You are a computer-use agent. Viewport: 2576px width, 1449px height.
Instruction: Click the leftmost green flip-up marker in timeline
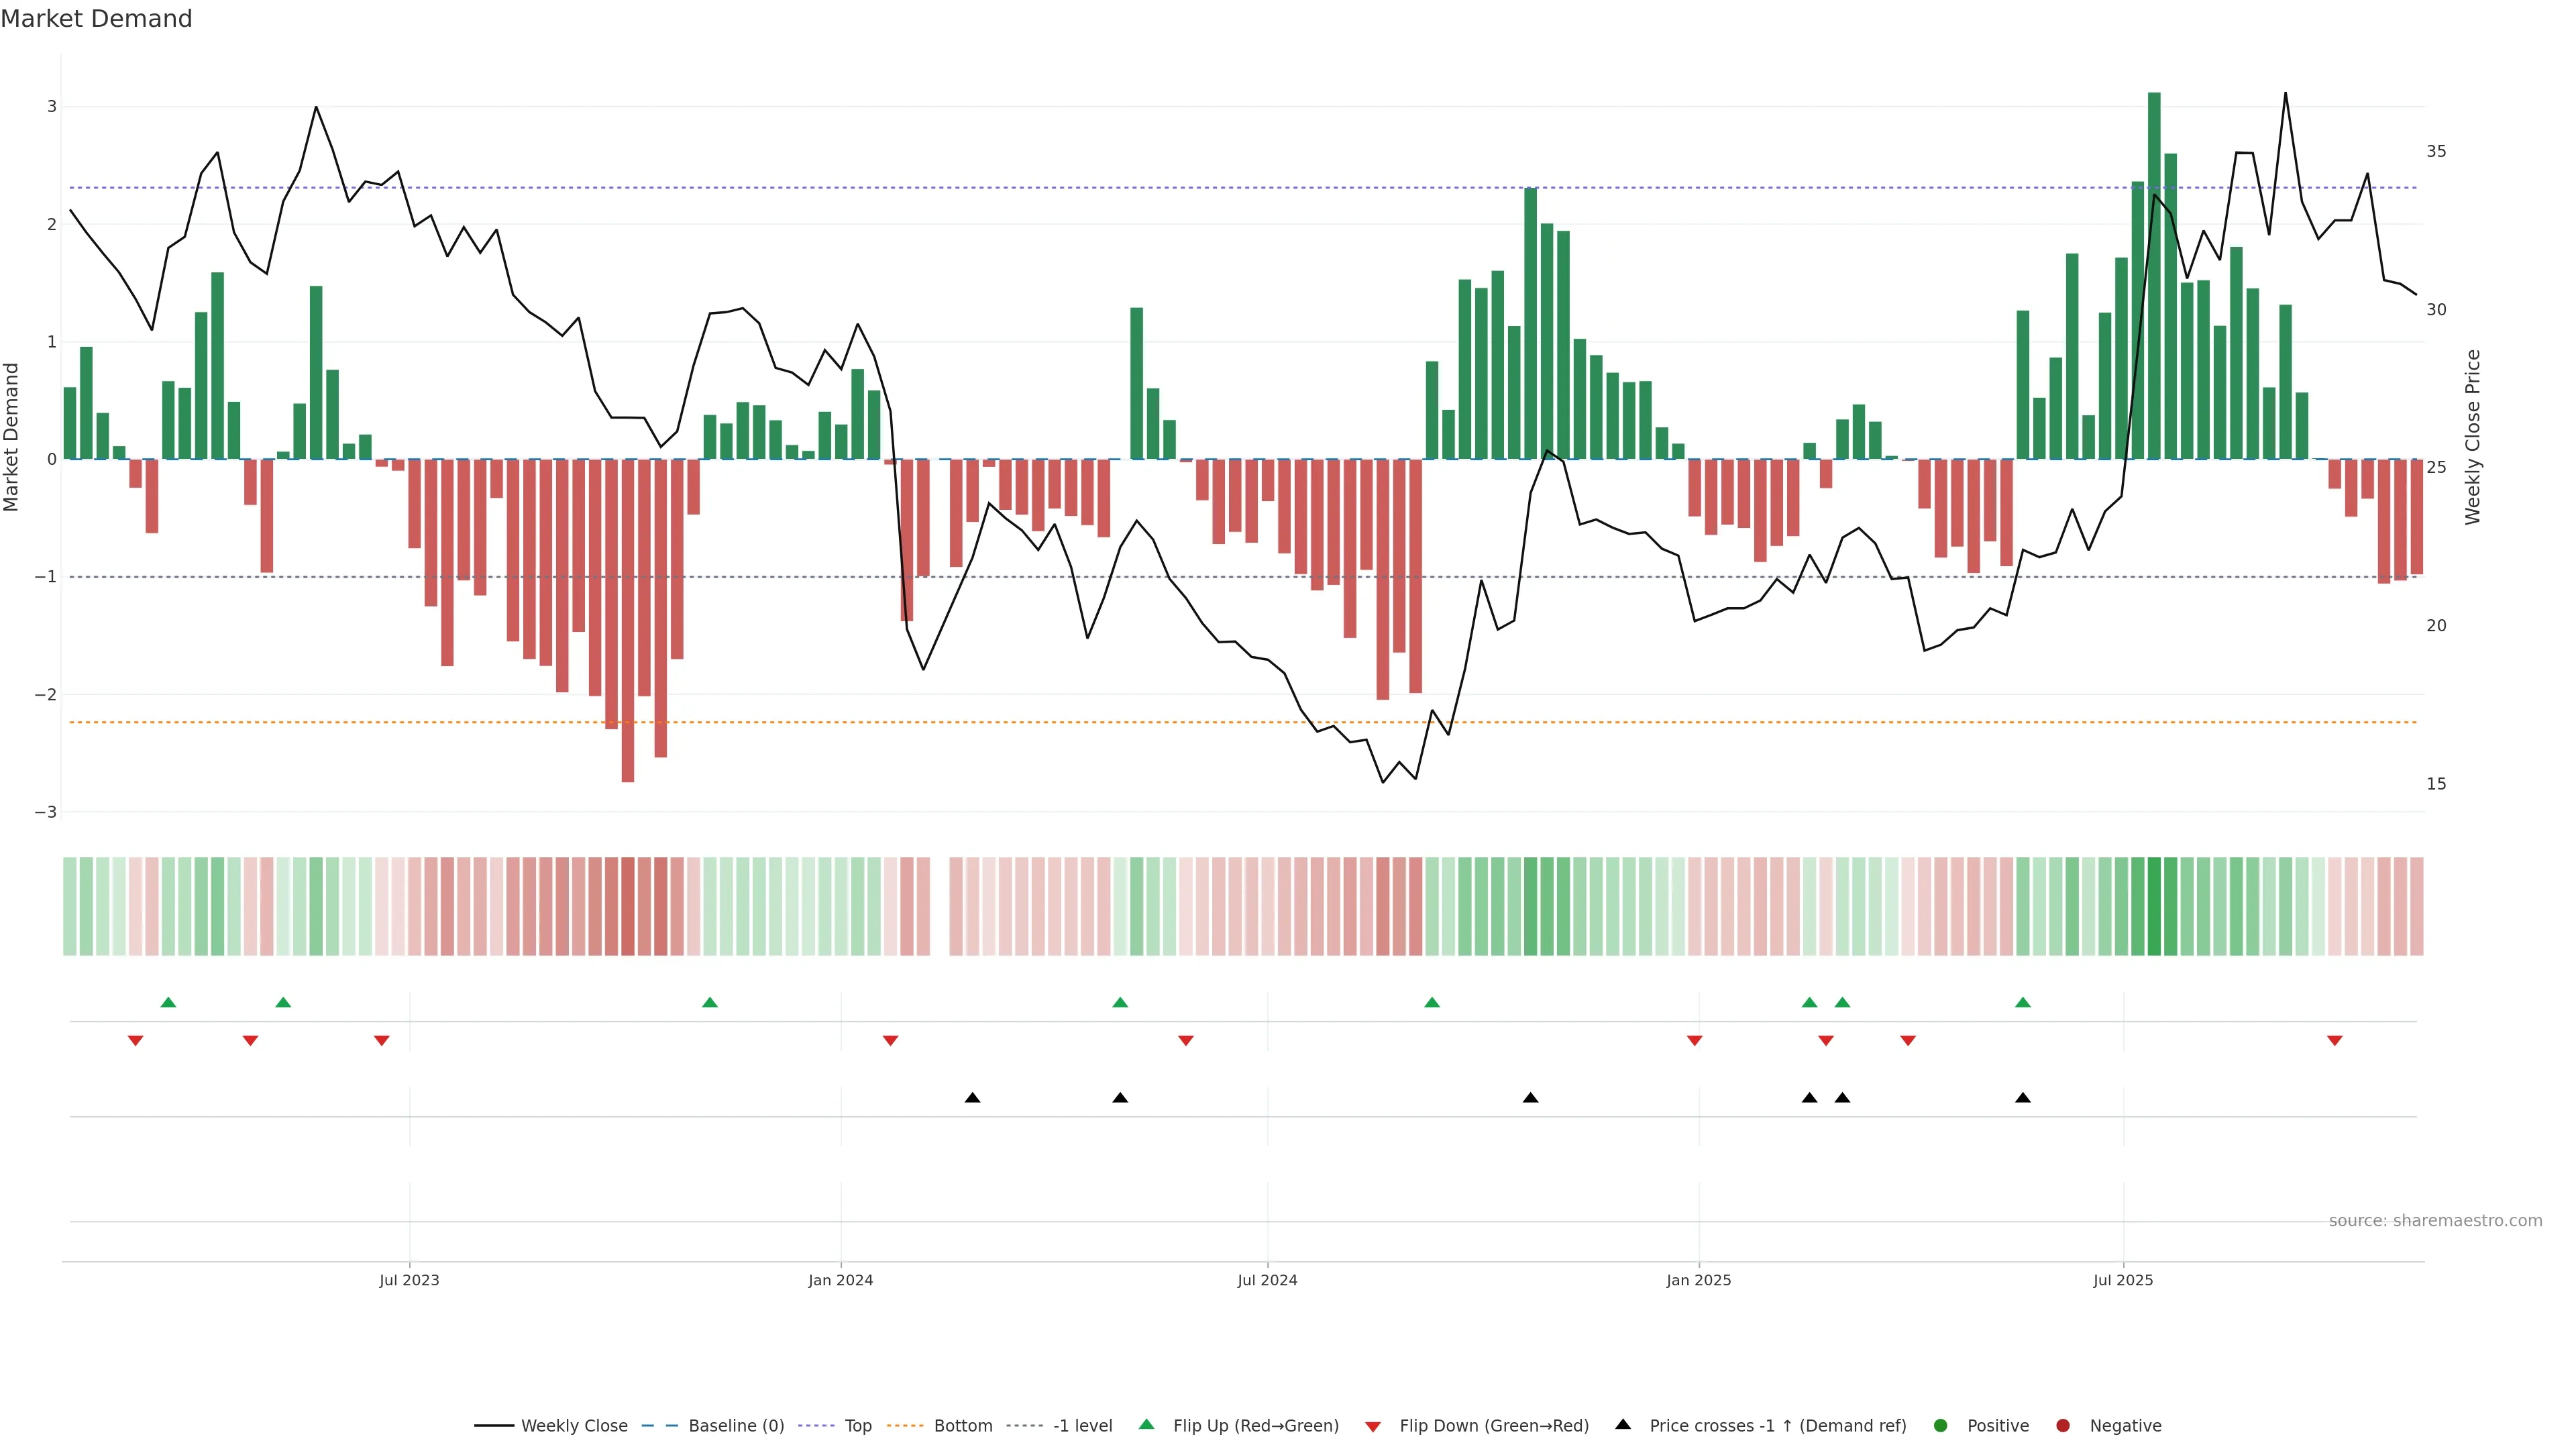point(168,1002)
